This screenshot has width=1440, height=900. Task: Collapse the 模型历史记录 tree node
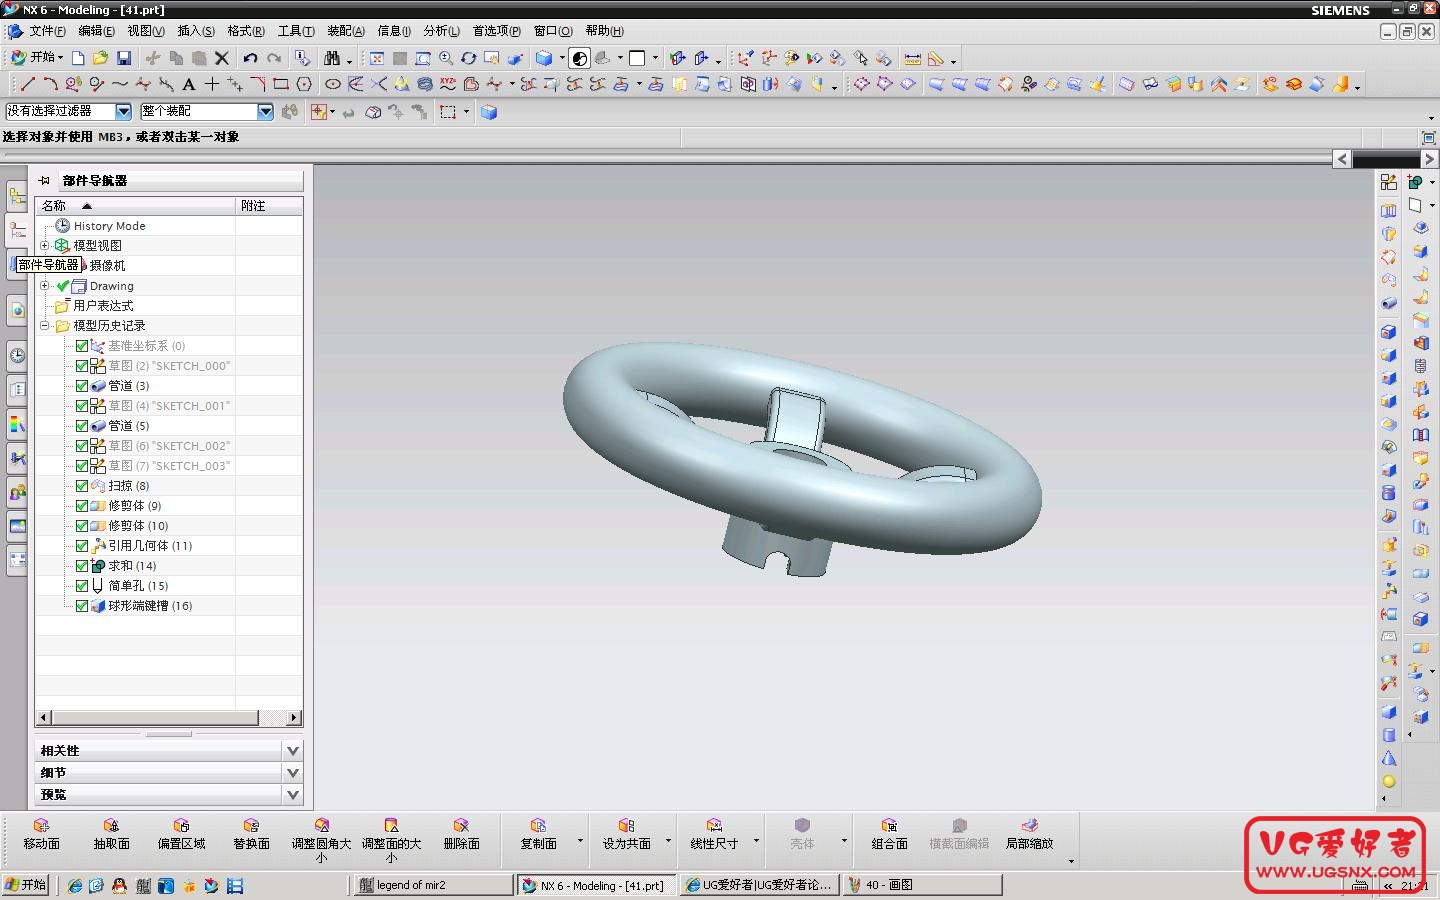(x=44, y=325)
